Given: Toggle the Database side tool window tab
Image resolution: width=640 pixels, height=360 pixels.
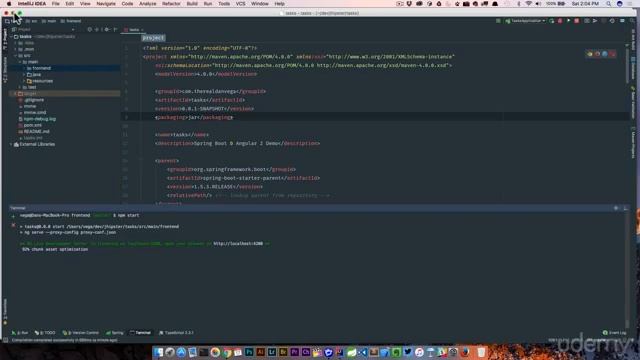Looking at the screenshot, I should tap(633, 69).
